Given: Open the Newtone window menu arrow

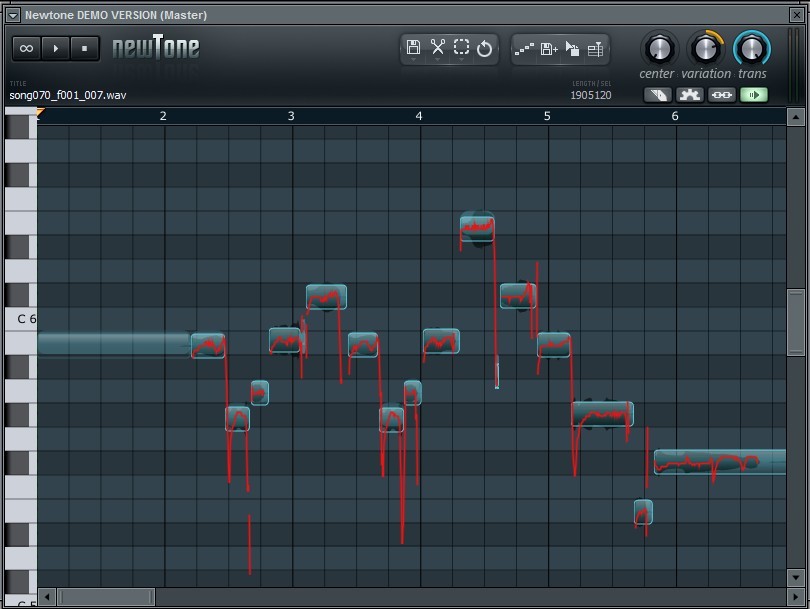Looking at the screenshot, I should (x=13, y=15).
